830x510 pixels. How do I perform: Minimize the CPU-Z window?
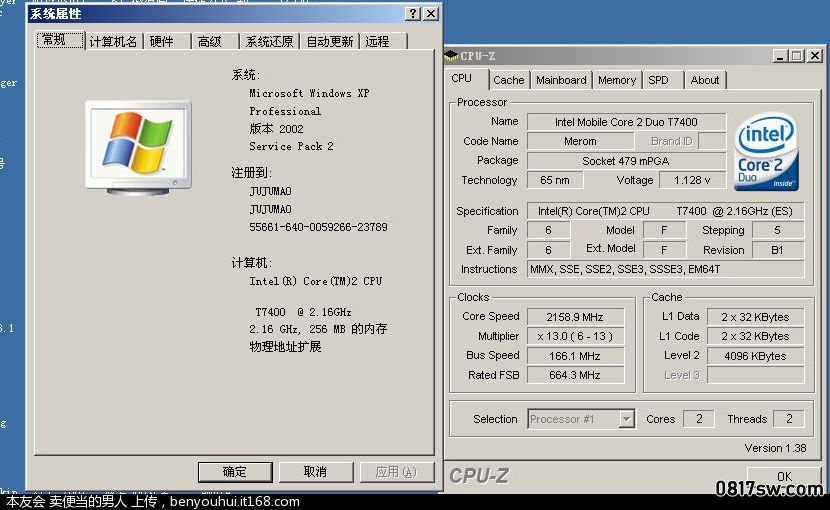pos(779,56)
